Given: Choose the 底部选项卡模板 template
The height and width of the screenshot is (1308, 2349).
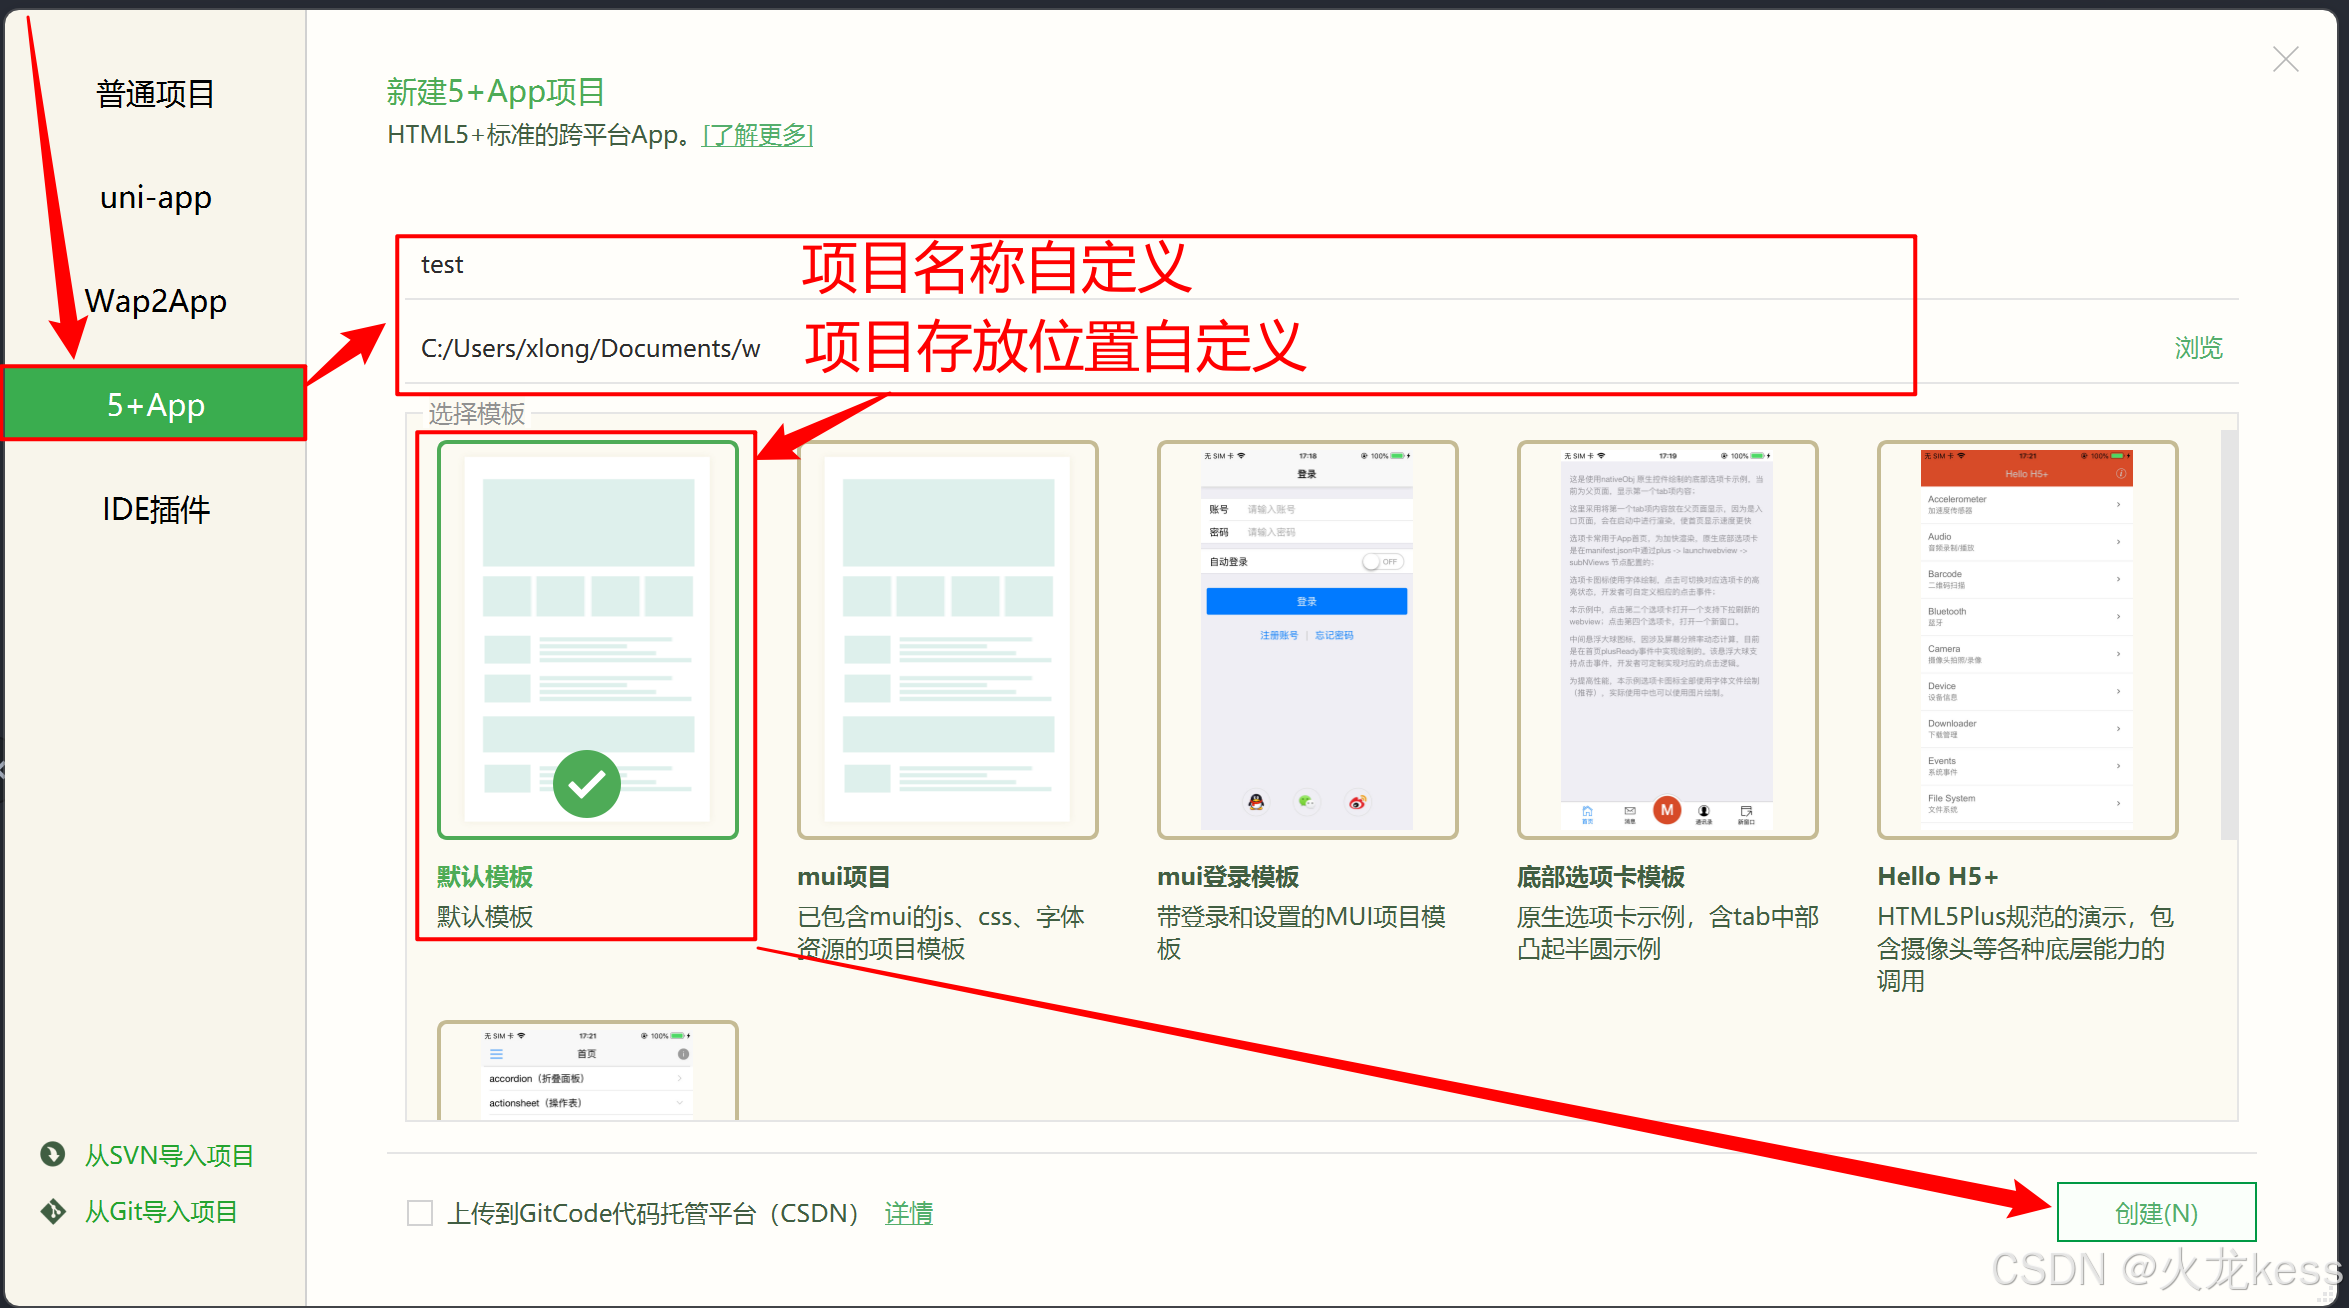Looking at the screenshot, I should coord(1667,640).
